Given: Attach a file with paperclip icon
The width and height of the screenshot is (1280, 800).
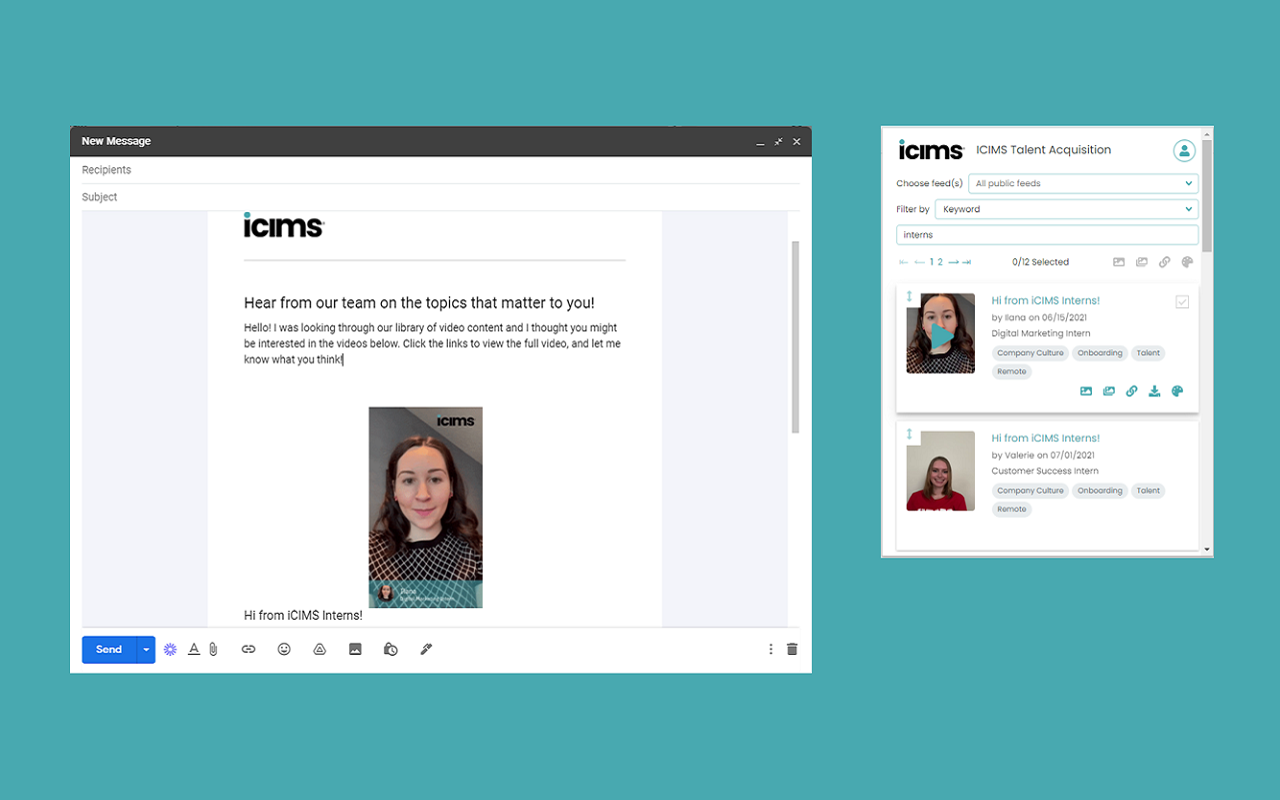Looking at the screenshot, I should (213, 649).
